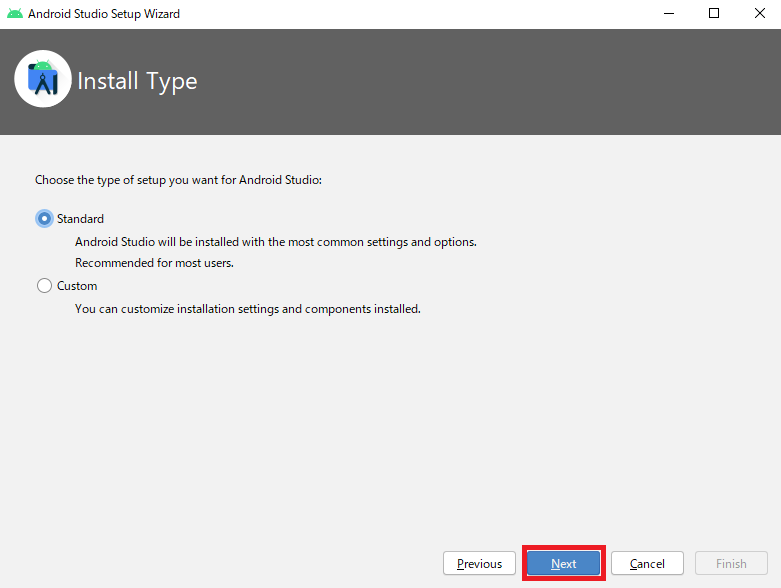The width and height of the screenshot is (781, 588).
Task: Click the "Custom" option label
Action: (x=77, y=286)
